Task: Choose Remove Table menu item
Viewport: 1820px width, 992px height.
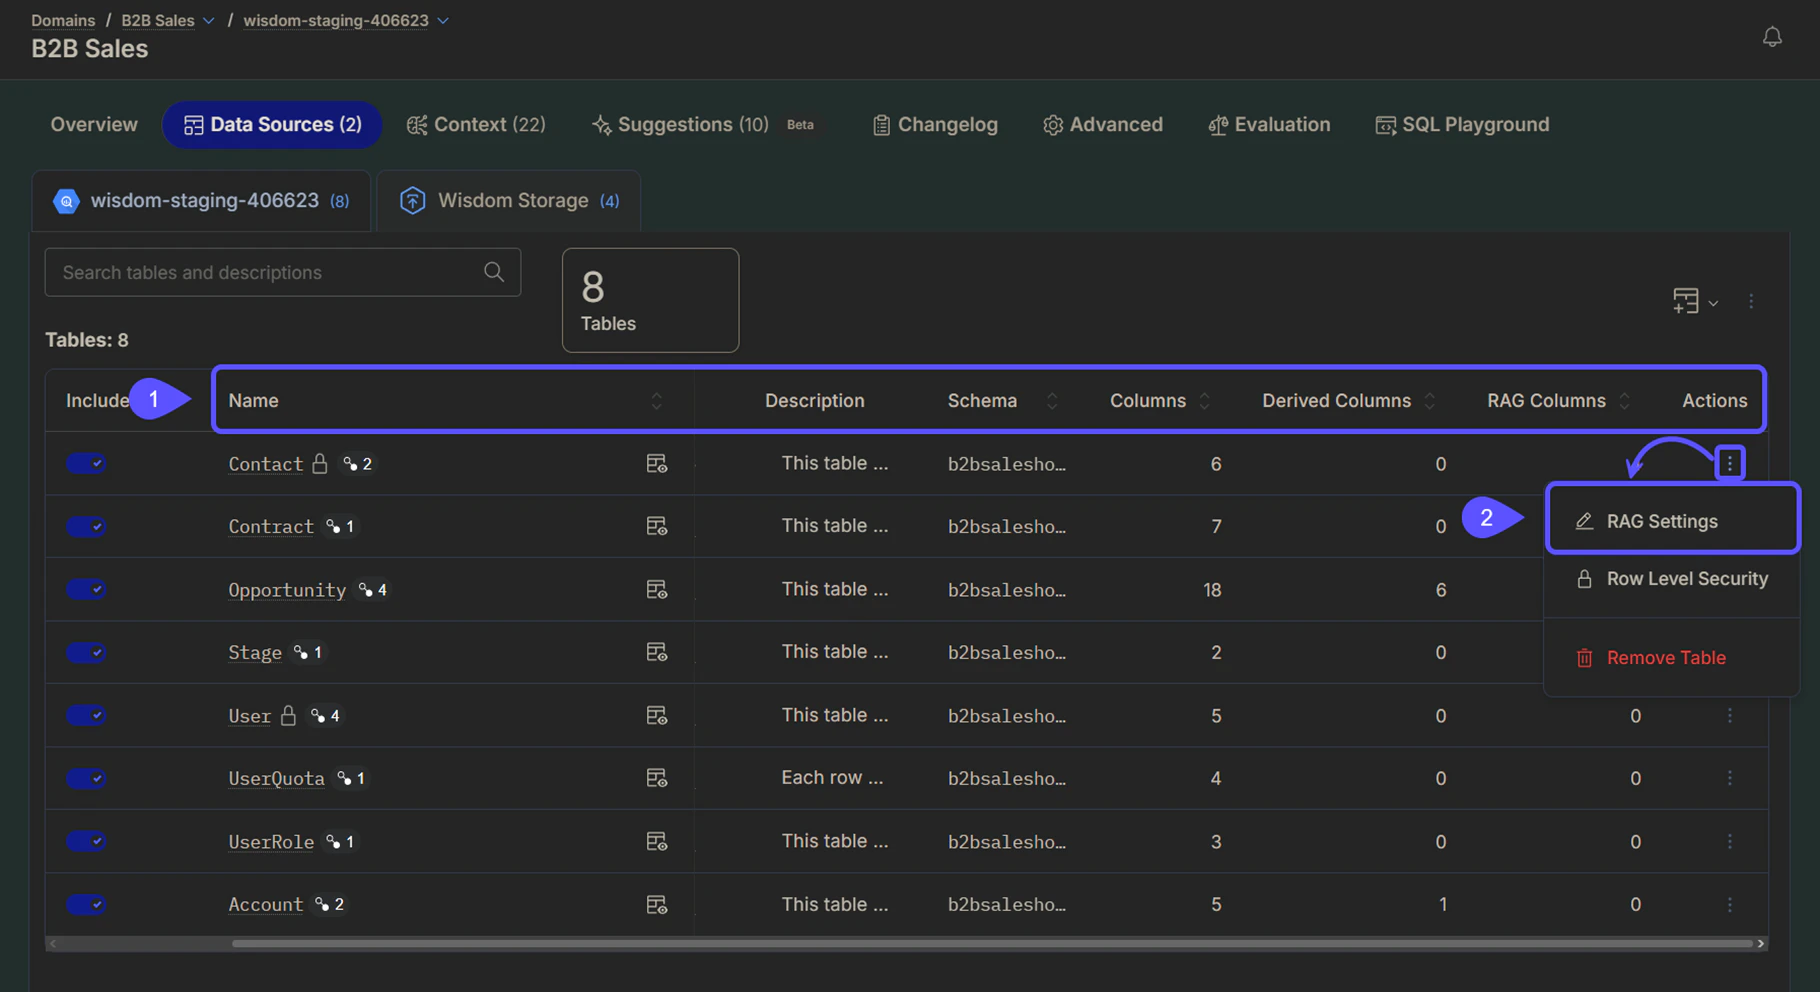Action: click(x=1673, y=658)
